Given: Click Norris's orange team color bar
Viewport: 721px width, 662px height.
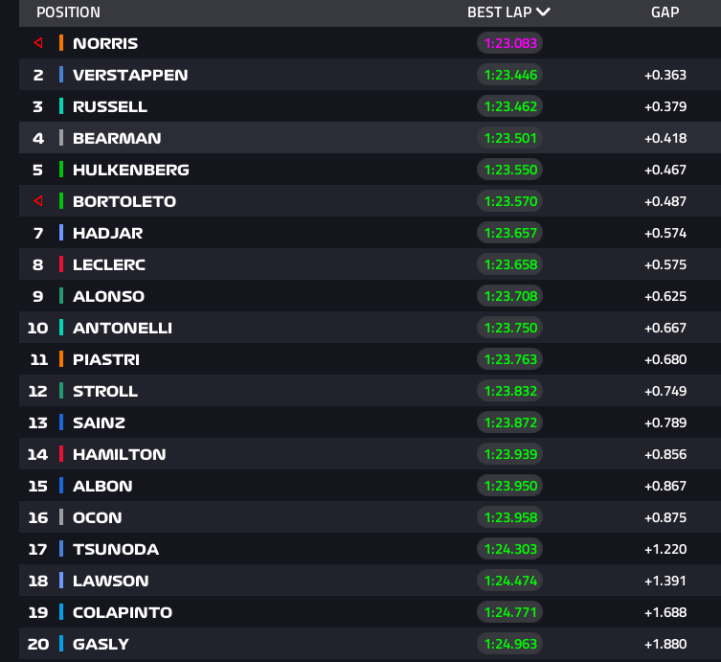Looking at the screenshot, I should (61, 43).
